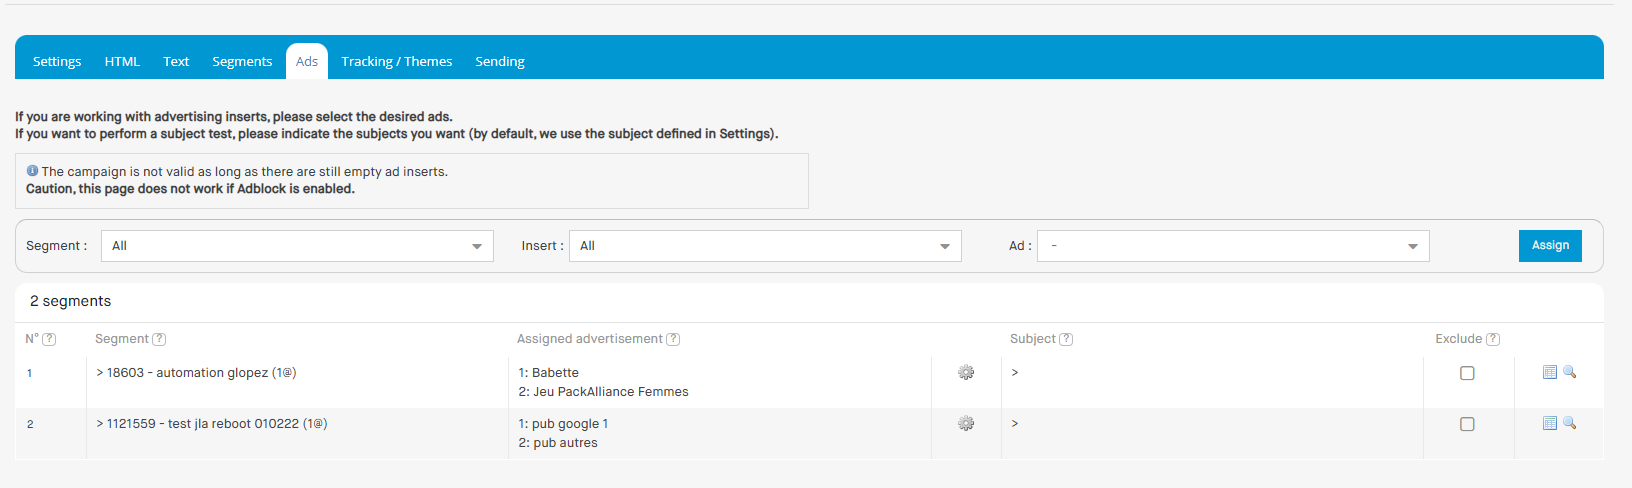The height and width of the screenshot is (488, 1632).
Task: Click table icon in test jla reboot row
Action: point(1550,423)
